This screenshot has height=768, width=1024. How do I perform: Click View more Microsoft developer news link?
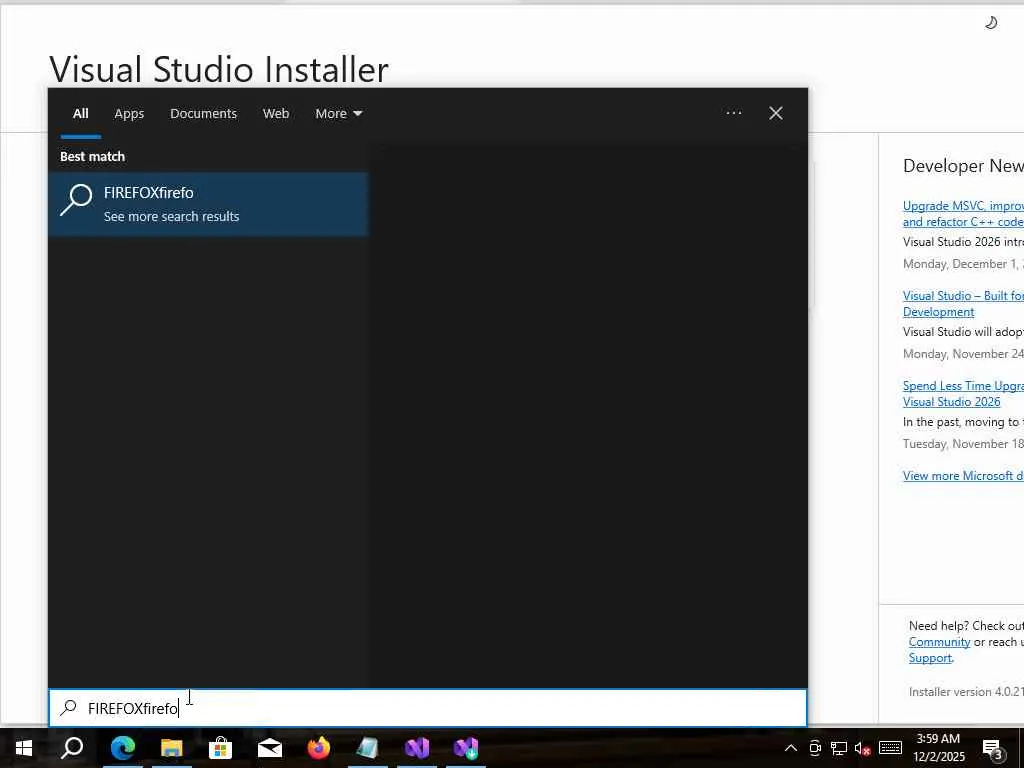(x=963, y=475)
